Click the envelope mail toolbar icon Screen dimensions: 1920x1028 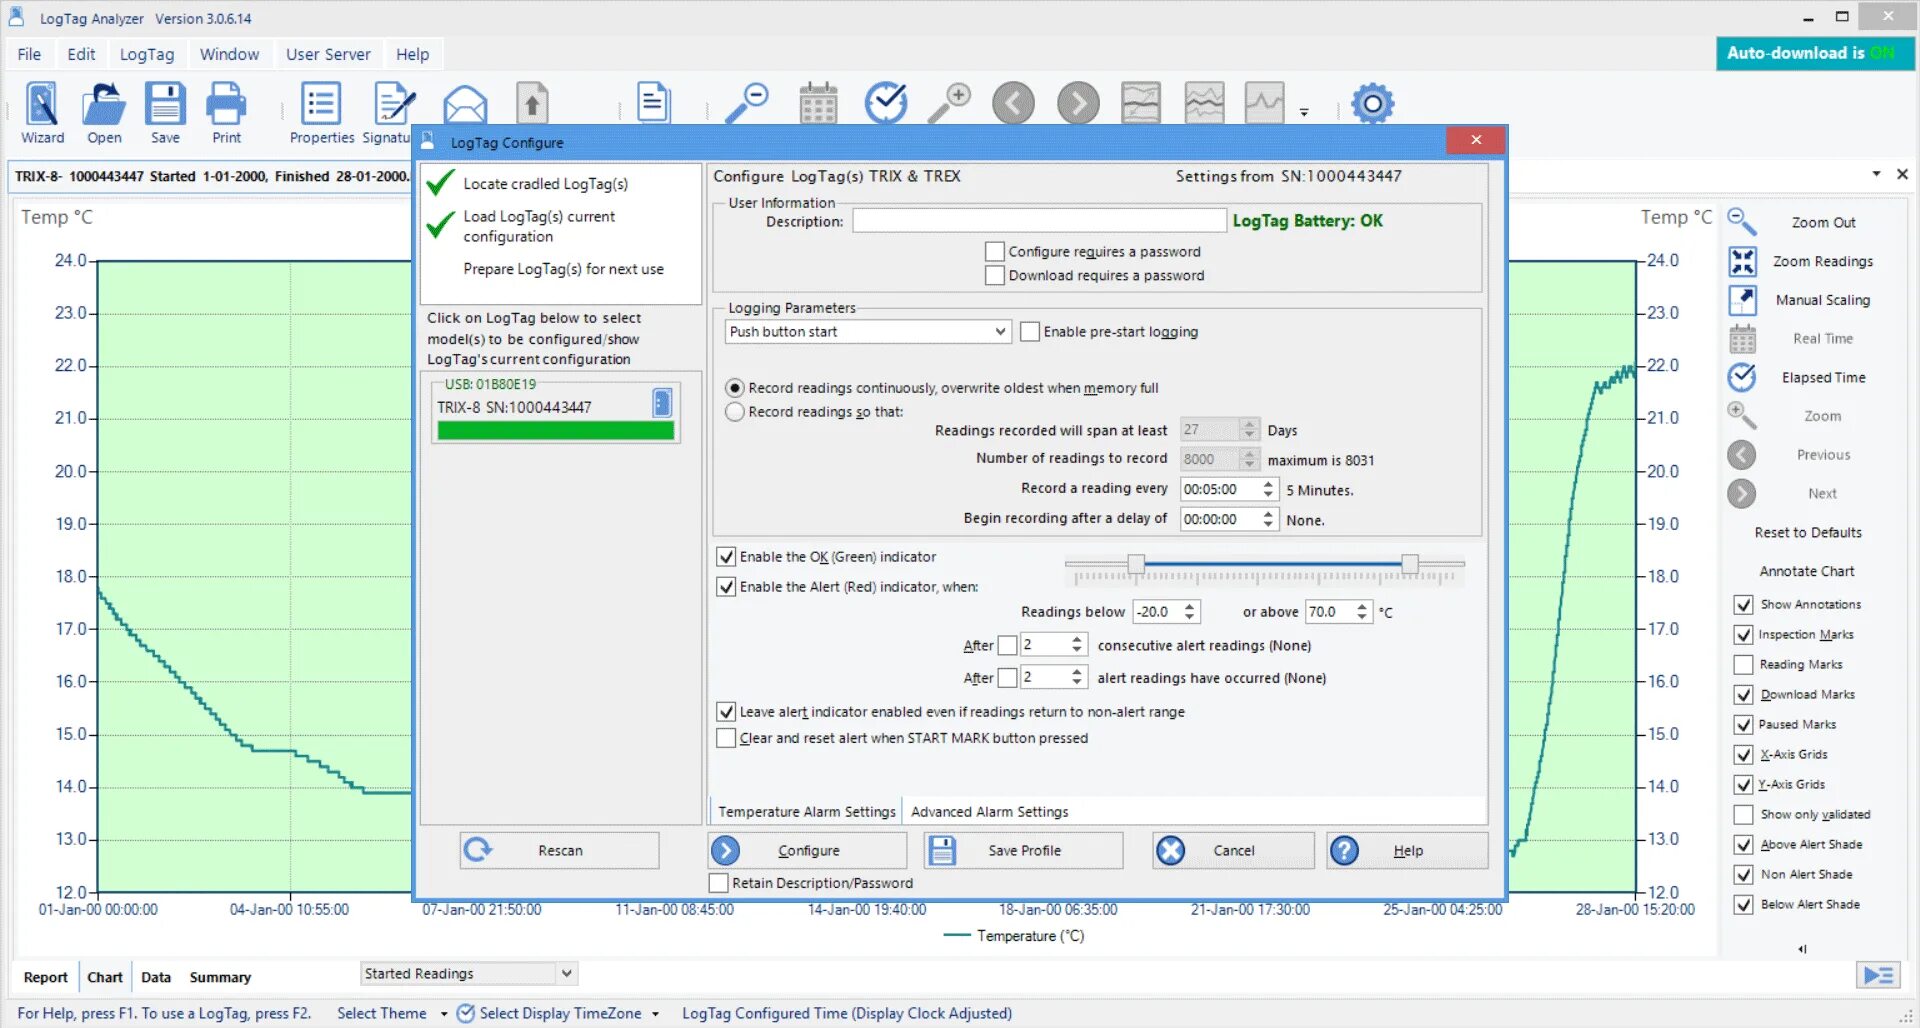(x=465, y=104)
